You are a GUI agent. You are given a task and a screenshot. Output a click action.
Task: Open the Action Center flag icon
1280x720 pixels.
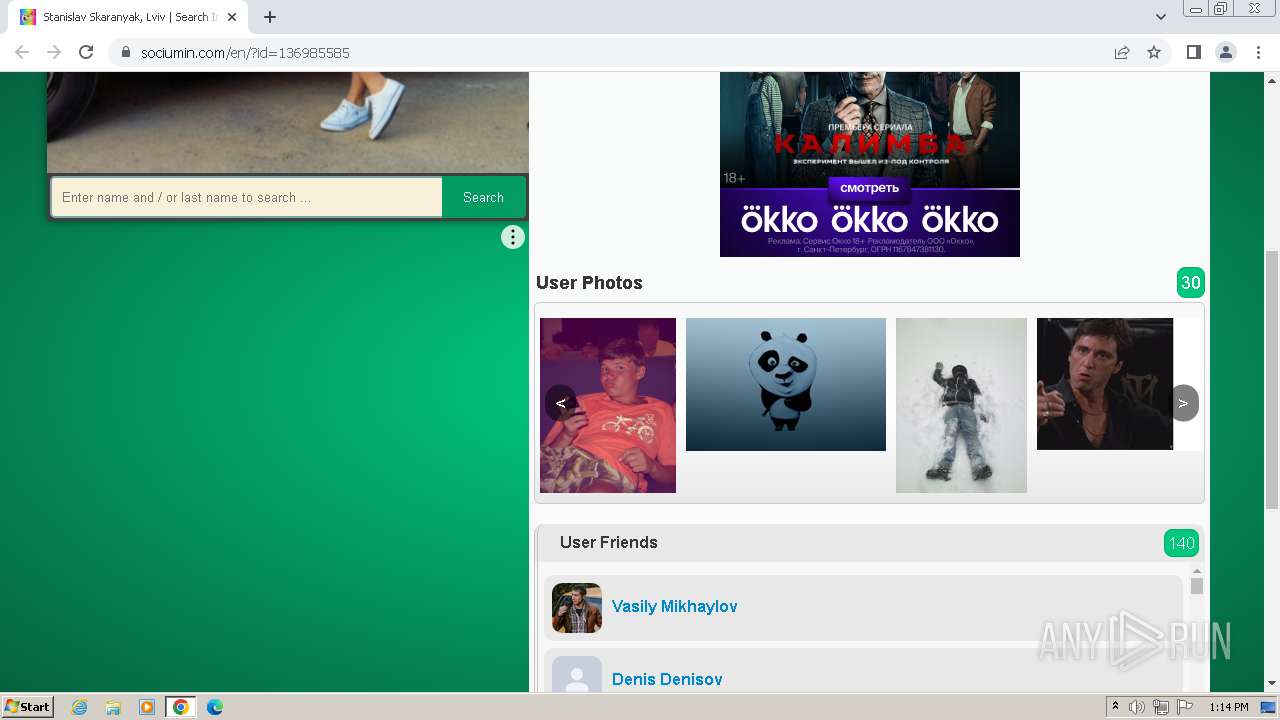tap(1185, 707)
